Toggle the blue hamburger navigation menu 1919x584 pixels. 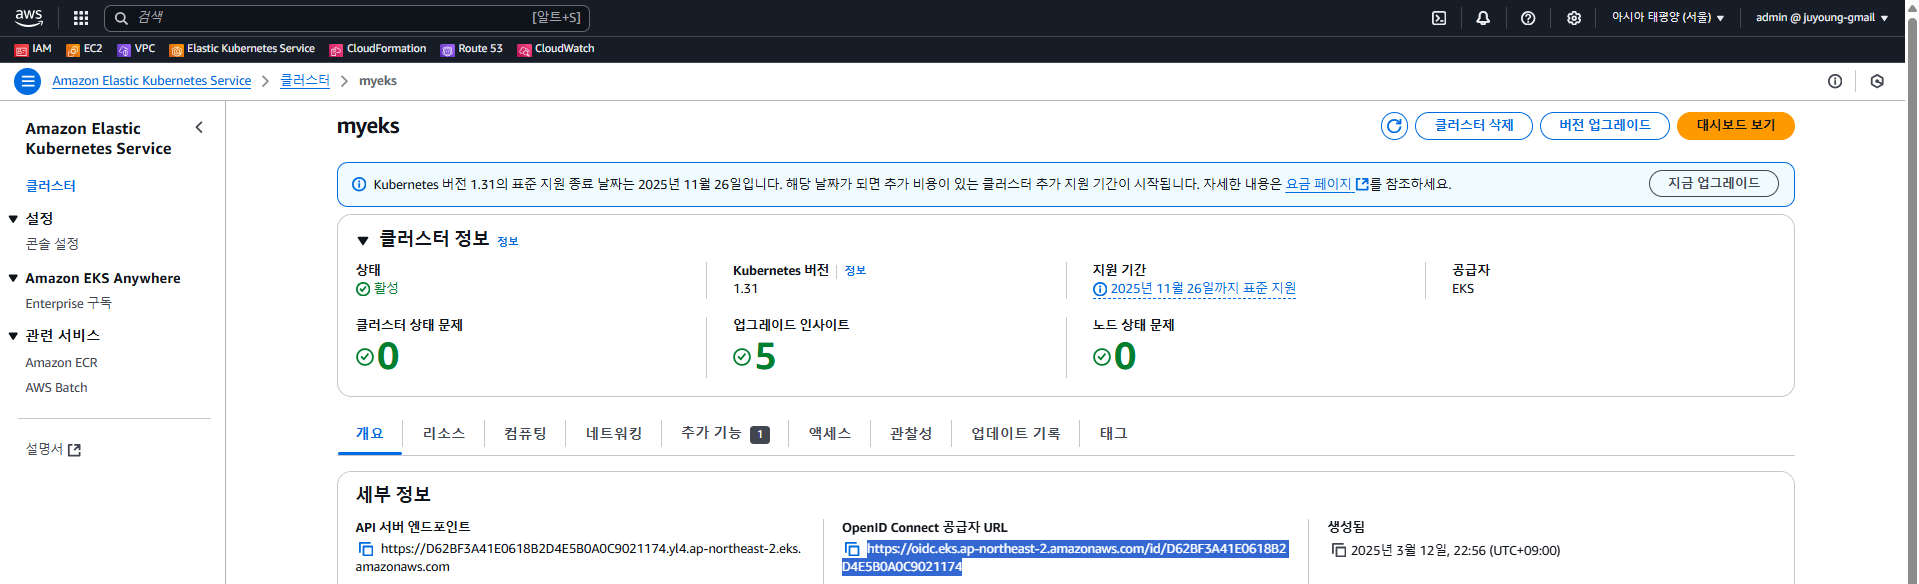click(28, 81)
